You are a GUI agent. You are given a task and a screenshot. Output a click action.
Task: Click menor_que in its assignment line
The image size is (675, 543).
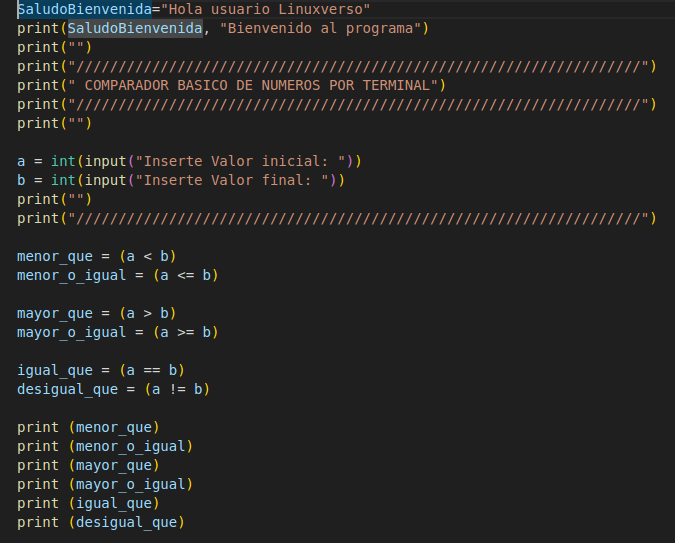(x=55, y=256)
